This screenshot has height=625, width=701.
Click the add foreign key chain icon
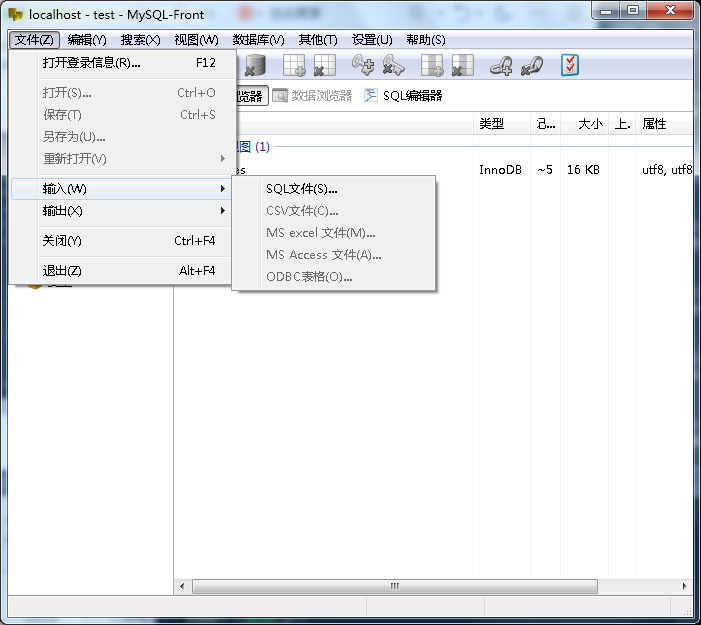(x=501, y=66)
